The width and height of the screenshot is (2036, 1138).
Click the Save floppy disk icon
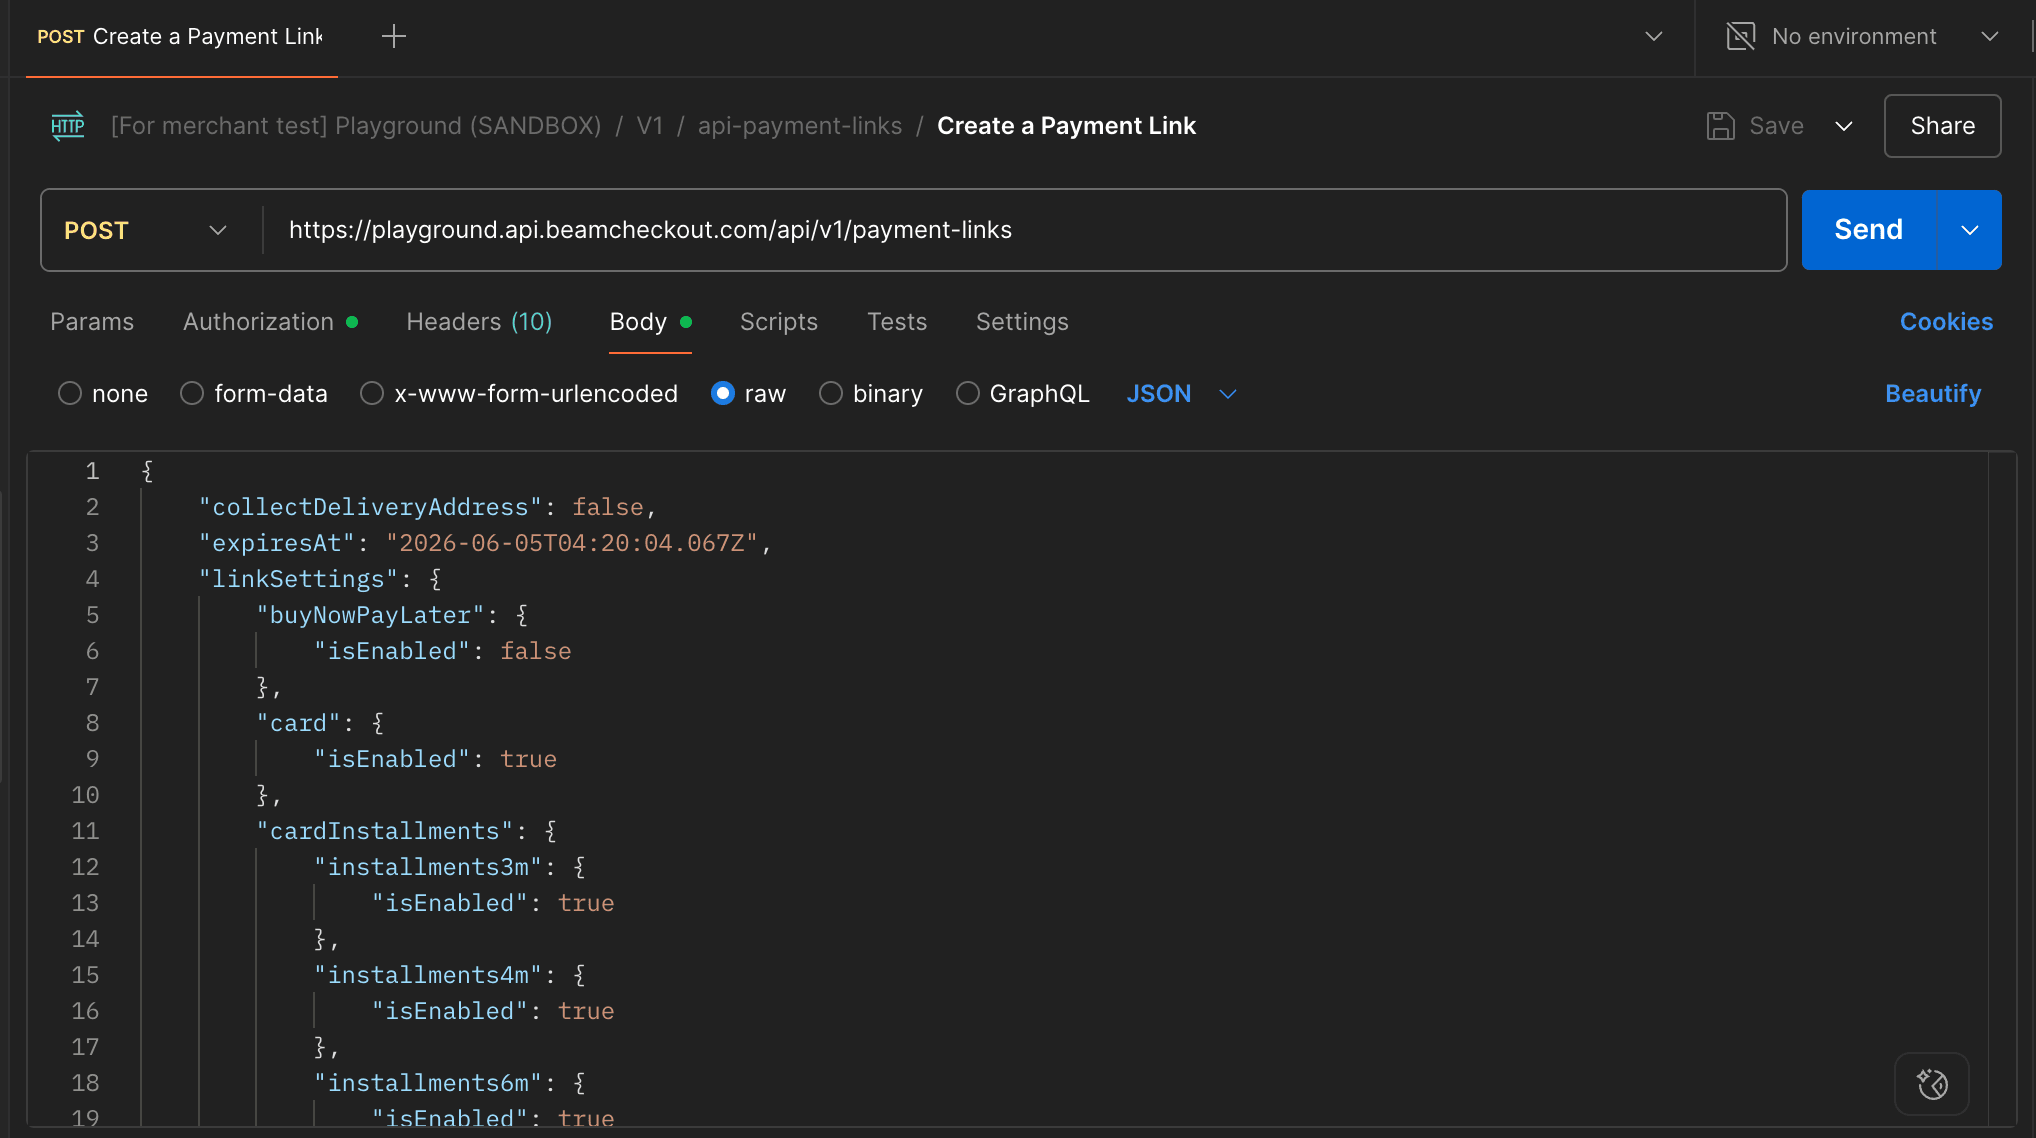1720,126
